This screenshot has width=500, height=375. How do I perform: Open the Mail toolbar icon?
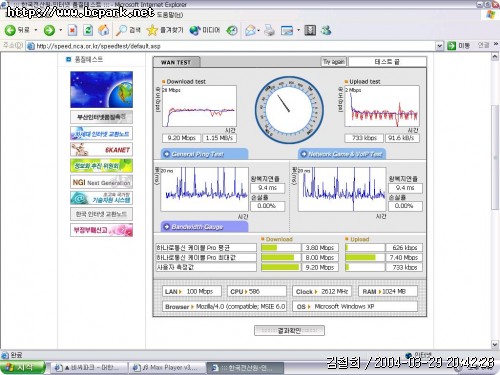coord(251,30)
